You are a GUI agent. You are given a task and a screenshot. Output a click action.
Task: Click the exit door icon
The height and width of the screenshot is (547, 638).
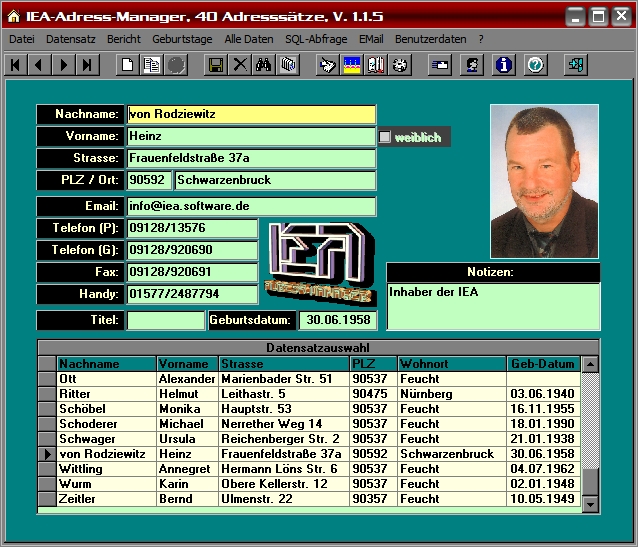click(575, 65)
